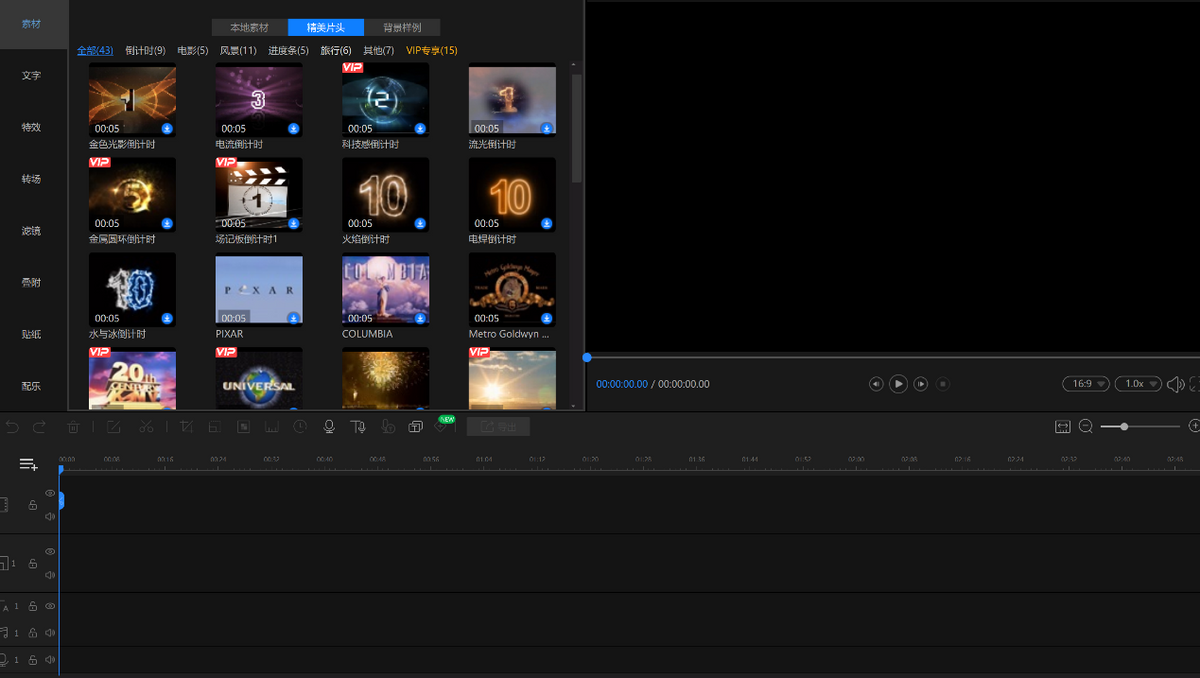The width and height of the screenshot is (1200, 678).
Task: Hide the text track 1 eye
Action: (x=50, y=606)
